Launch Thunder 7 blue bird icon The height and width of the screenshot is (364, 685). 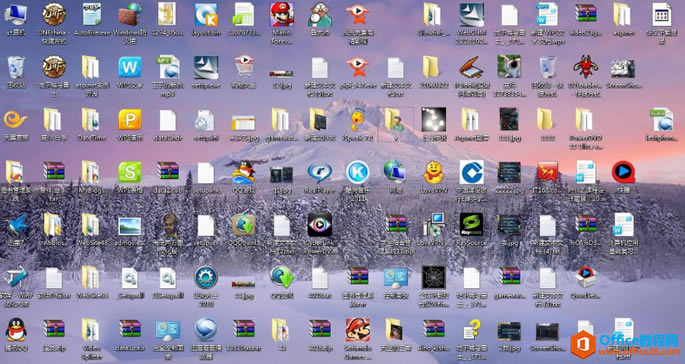16,225
